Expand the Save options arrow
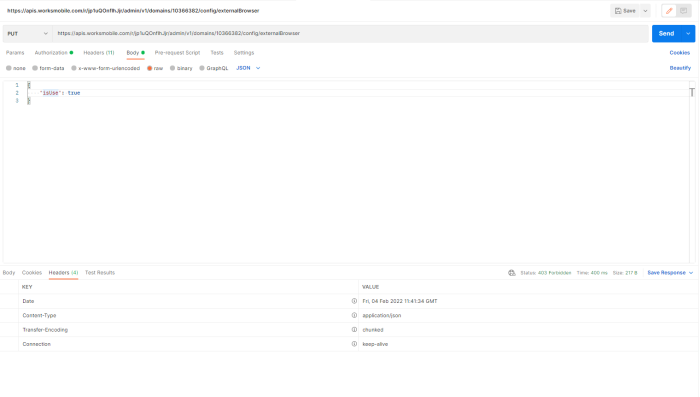Viewport: 700px width, 397px height. pos(645,11)
